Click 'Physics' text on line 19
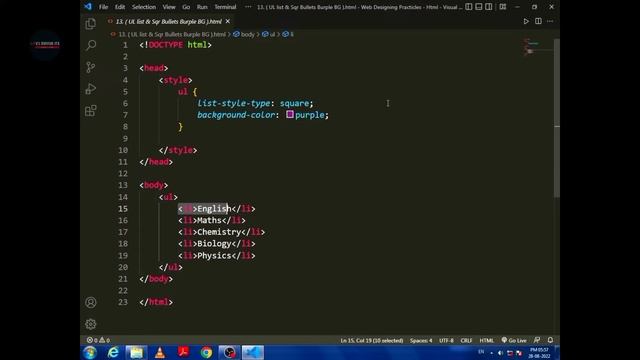Image resolution: width=640 pixels, height=360 pixels. click(214, 256)
